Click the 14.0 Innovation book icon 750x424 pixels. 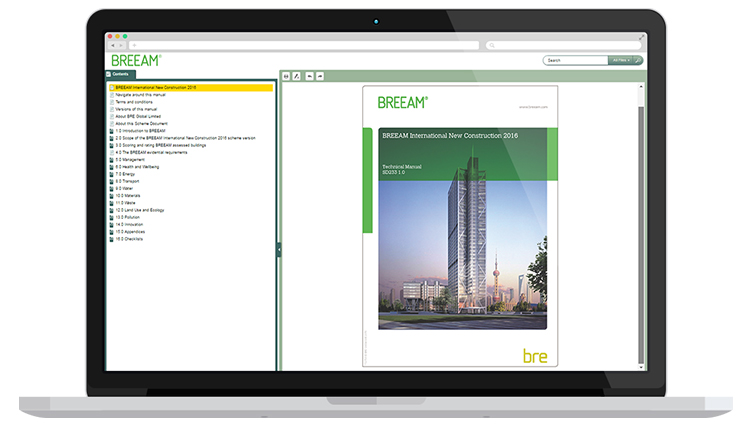click(x=112, y=224)
